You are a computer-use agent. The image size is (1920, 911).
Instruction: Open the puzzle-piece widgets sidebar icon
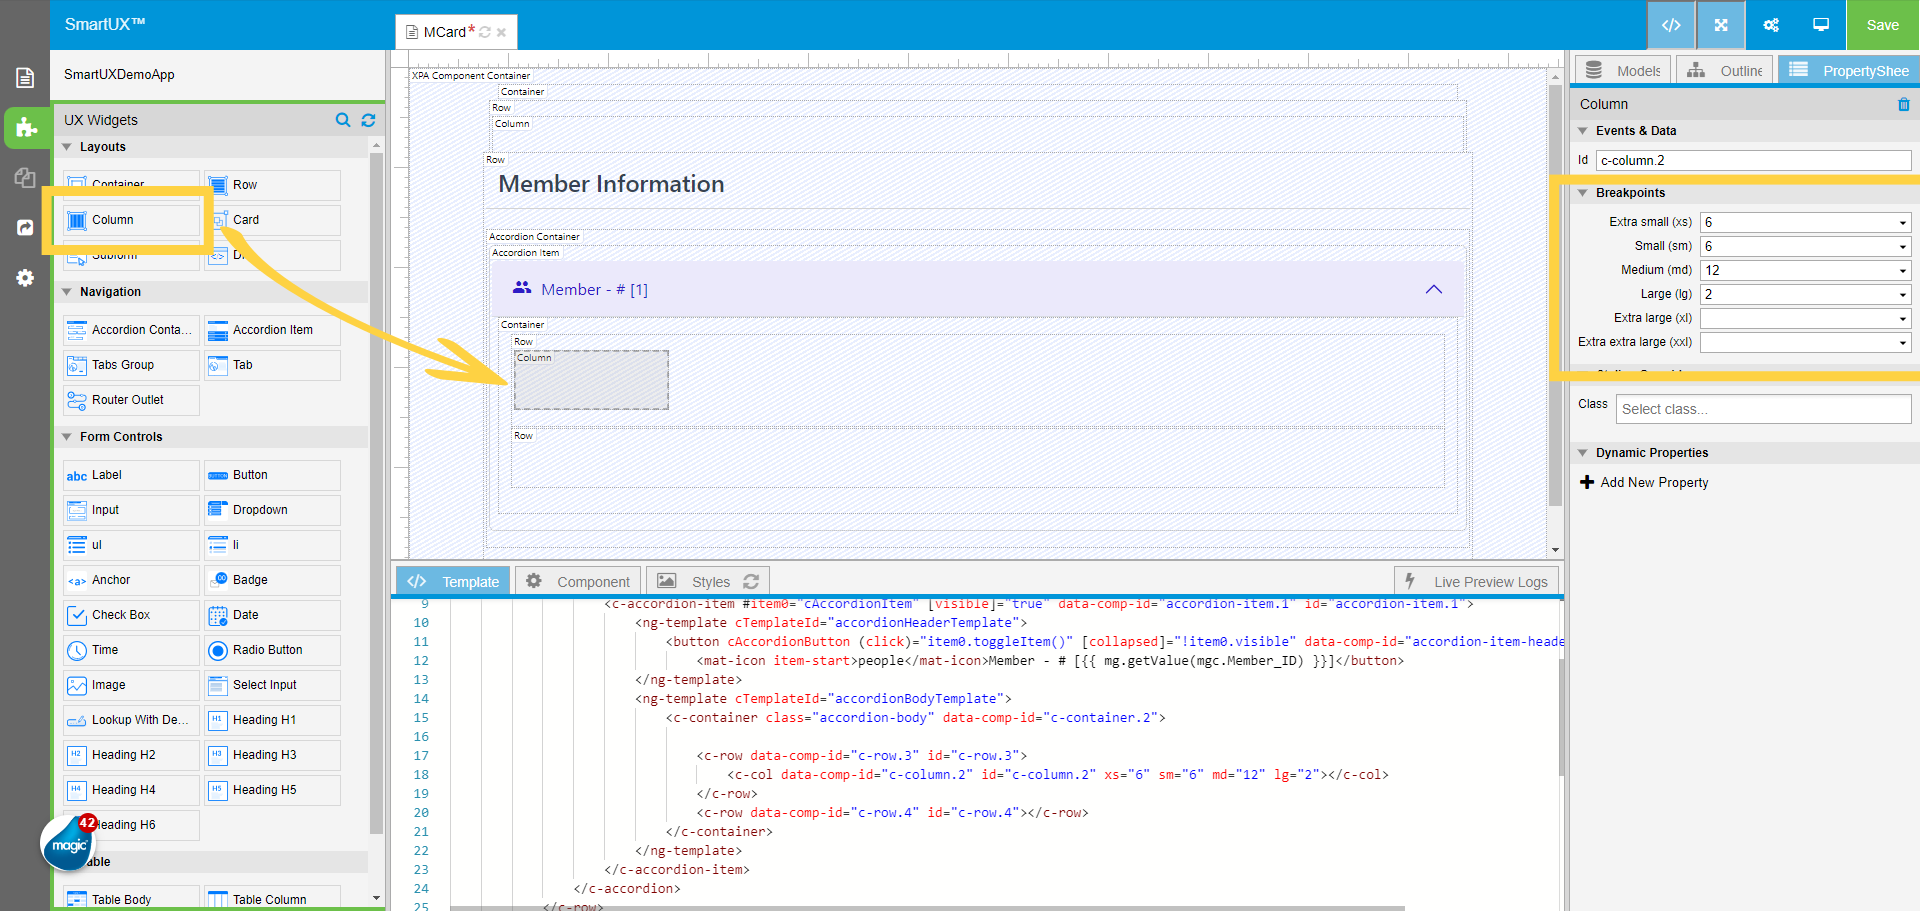[26, 128]
